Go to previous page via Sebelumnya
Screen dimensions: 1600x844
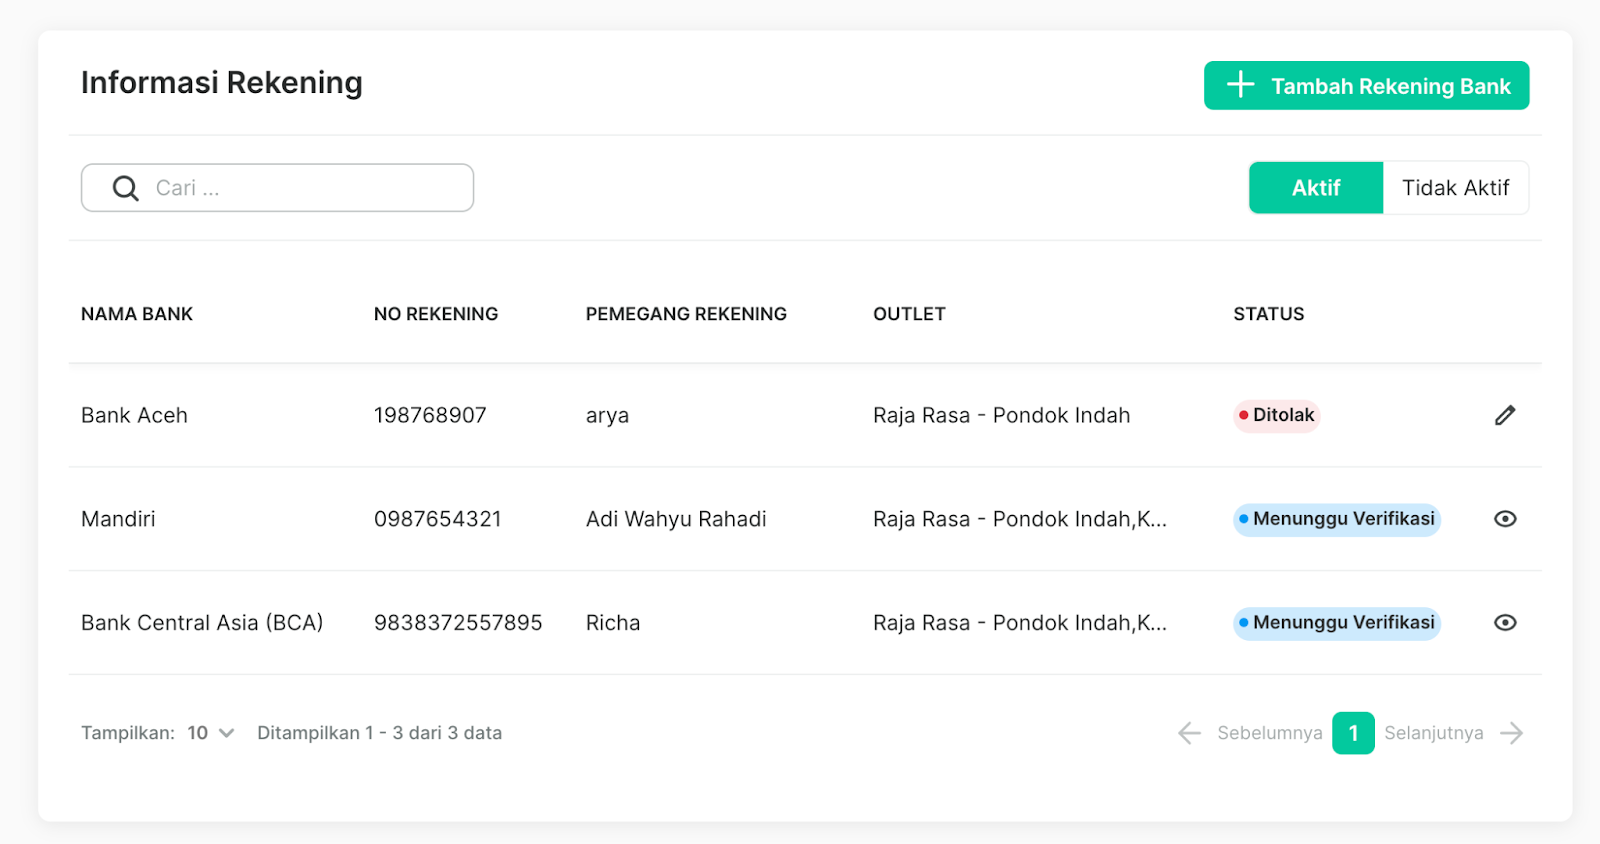point(1250,733)
